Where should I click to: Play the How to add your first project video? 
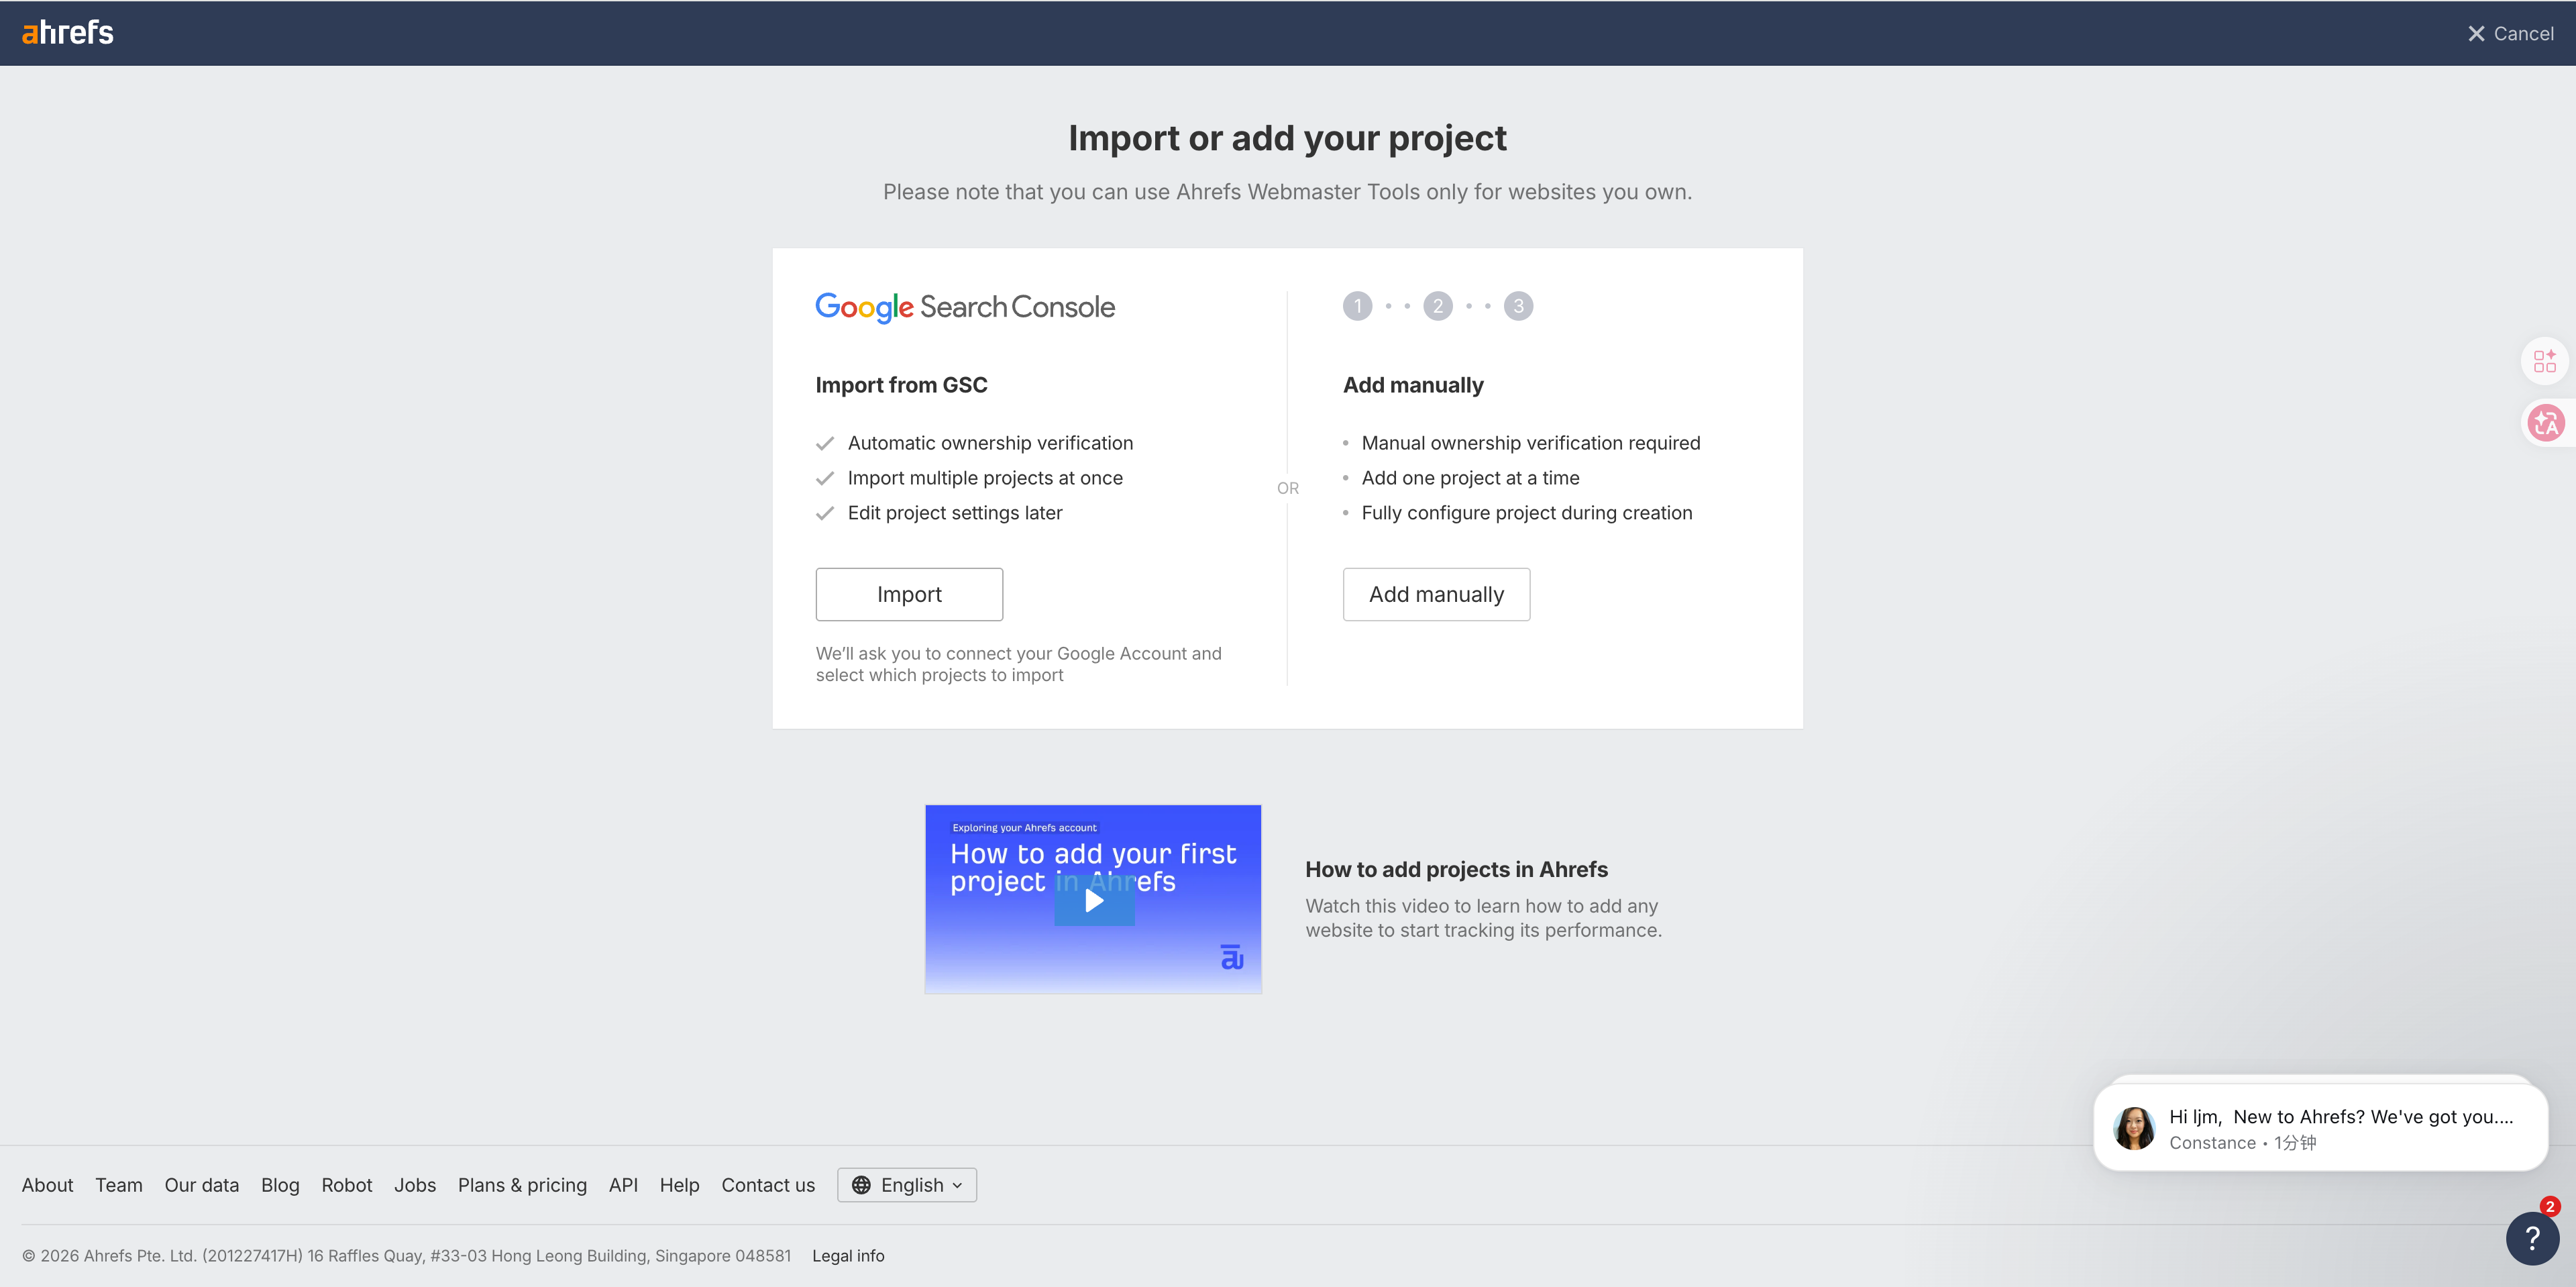point(1094,900)
